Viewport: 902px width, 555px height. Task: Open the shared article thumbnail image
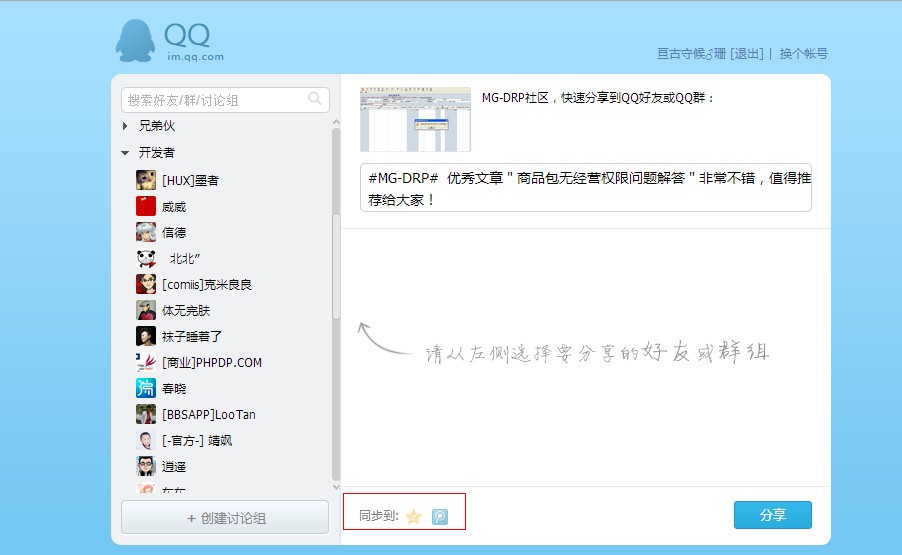click(x=415, y=119)
